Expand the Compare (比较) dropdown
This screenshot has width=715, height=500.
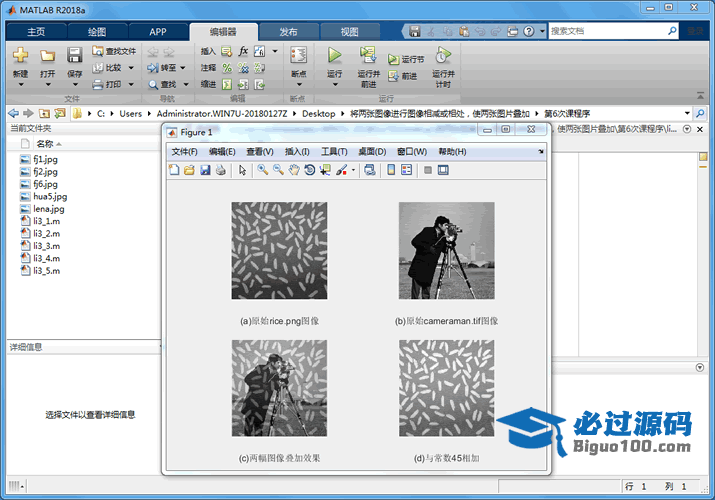click(x=130, y=68)
